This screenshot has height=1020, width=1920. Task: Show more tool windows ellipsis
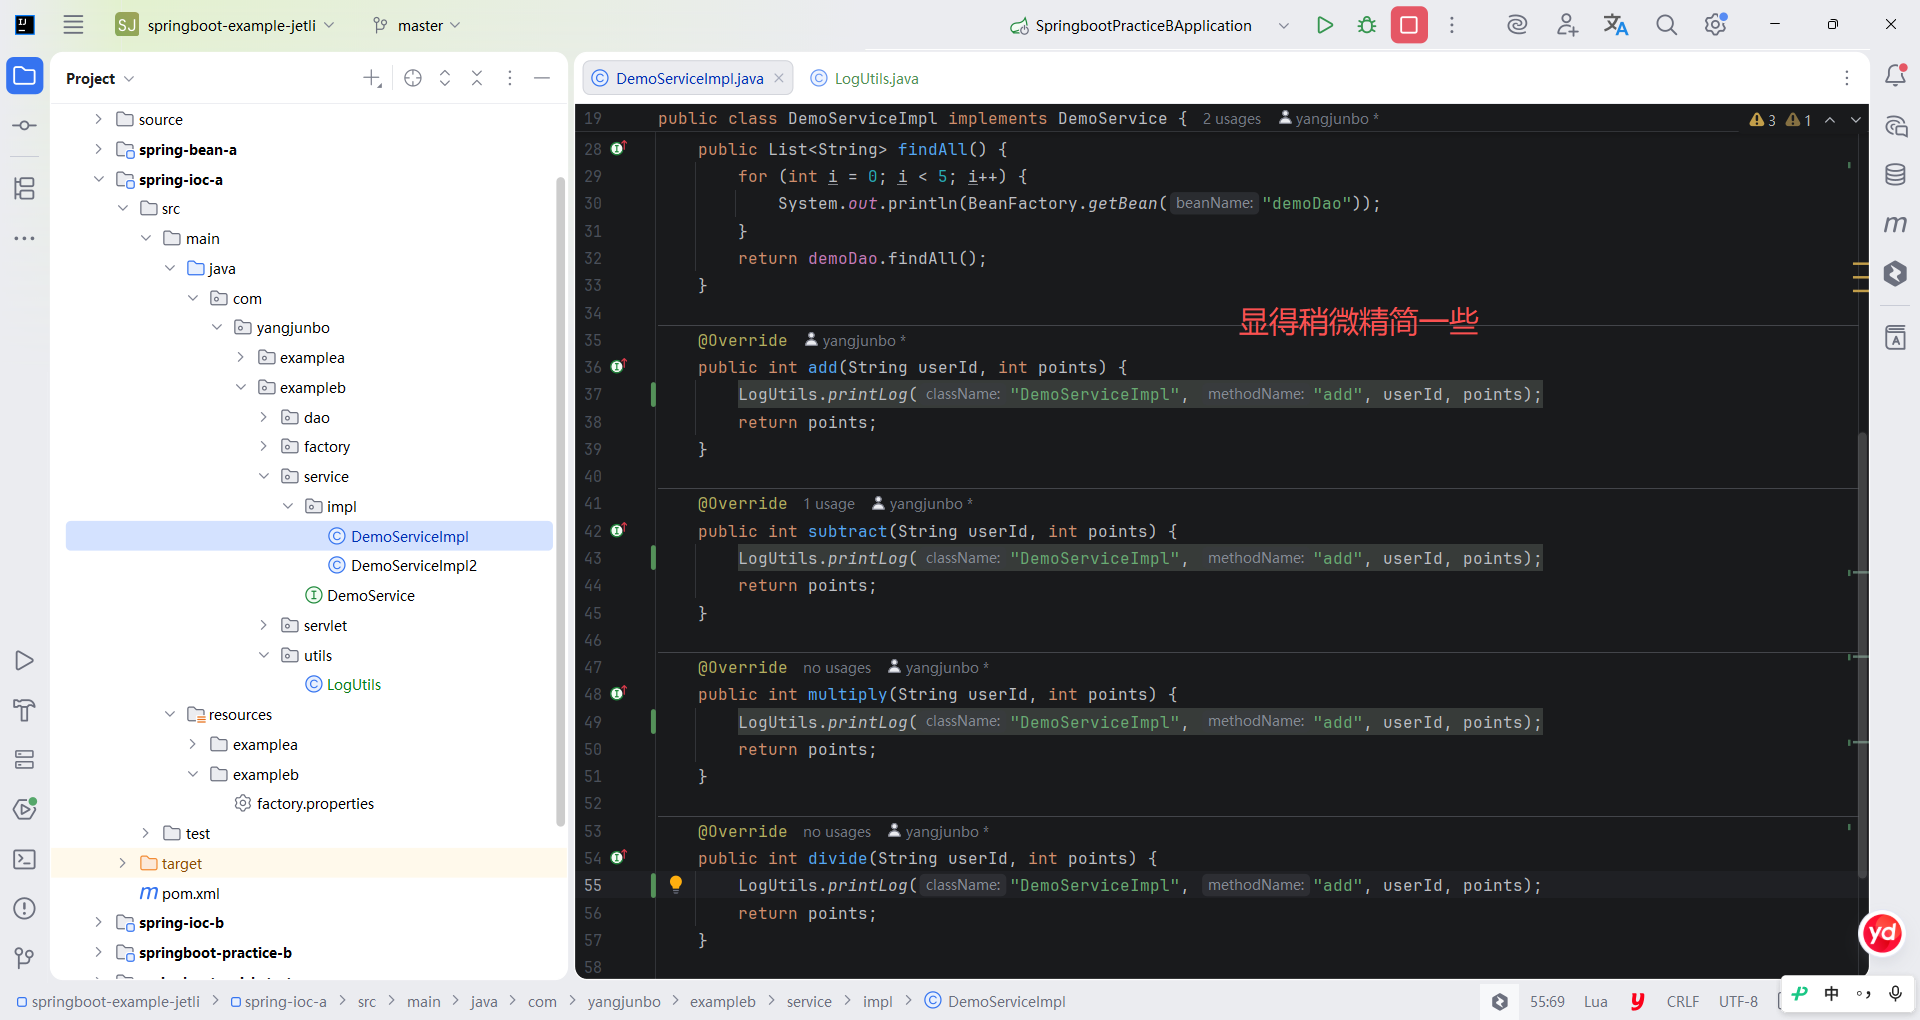pyautogui.click(x=25, y=238)
